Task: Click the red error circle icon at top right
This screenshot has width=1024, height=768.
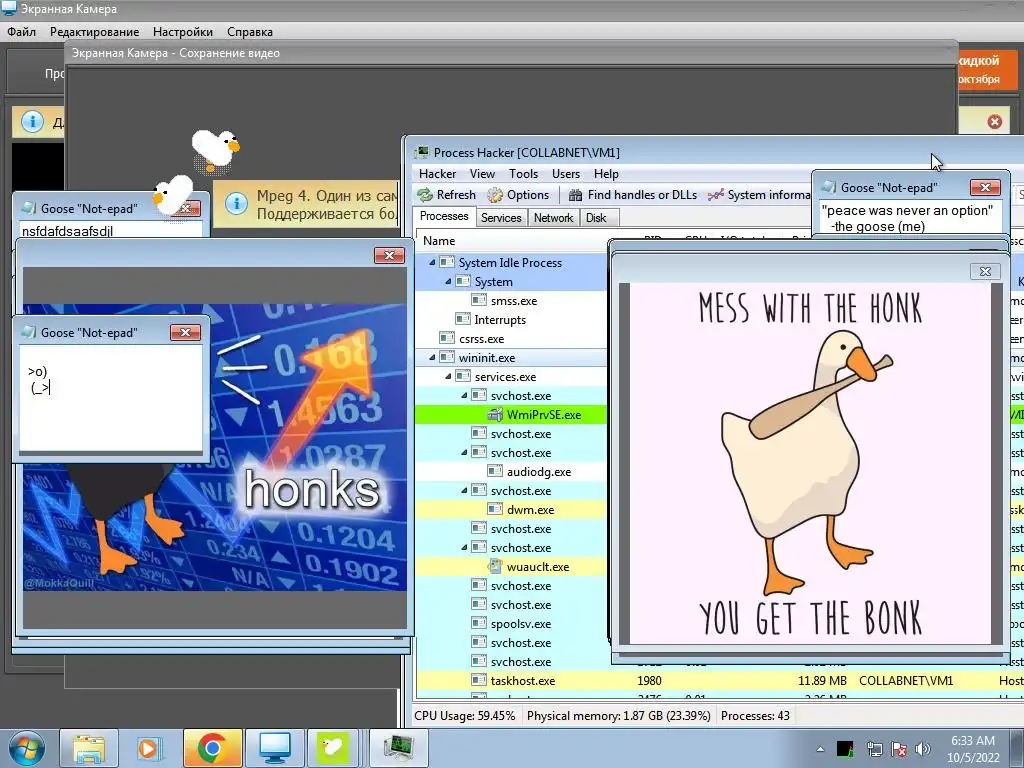Action: coord(995,121)
